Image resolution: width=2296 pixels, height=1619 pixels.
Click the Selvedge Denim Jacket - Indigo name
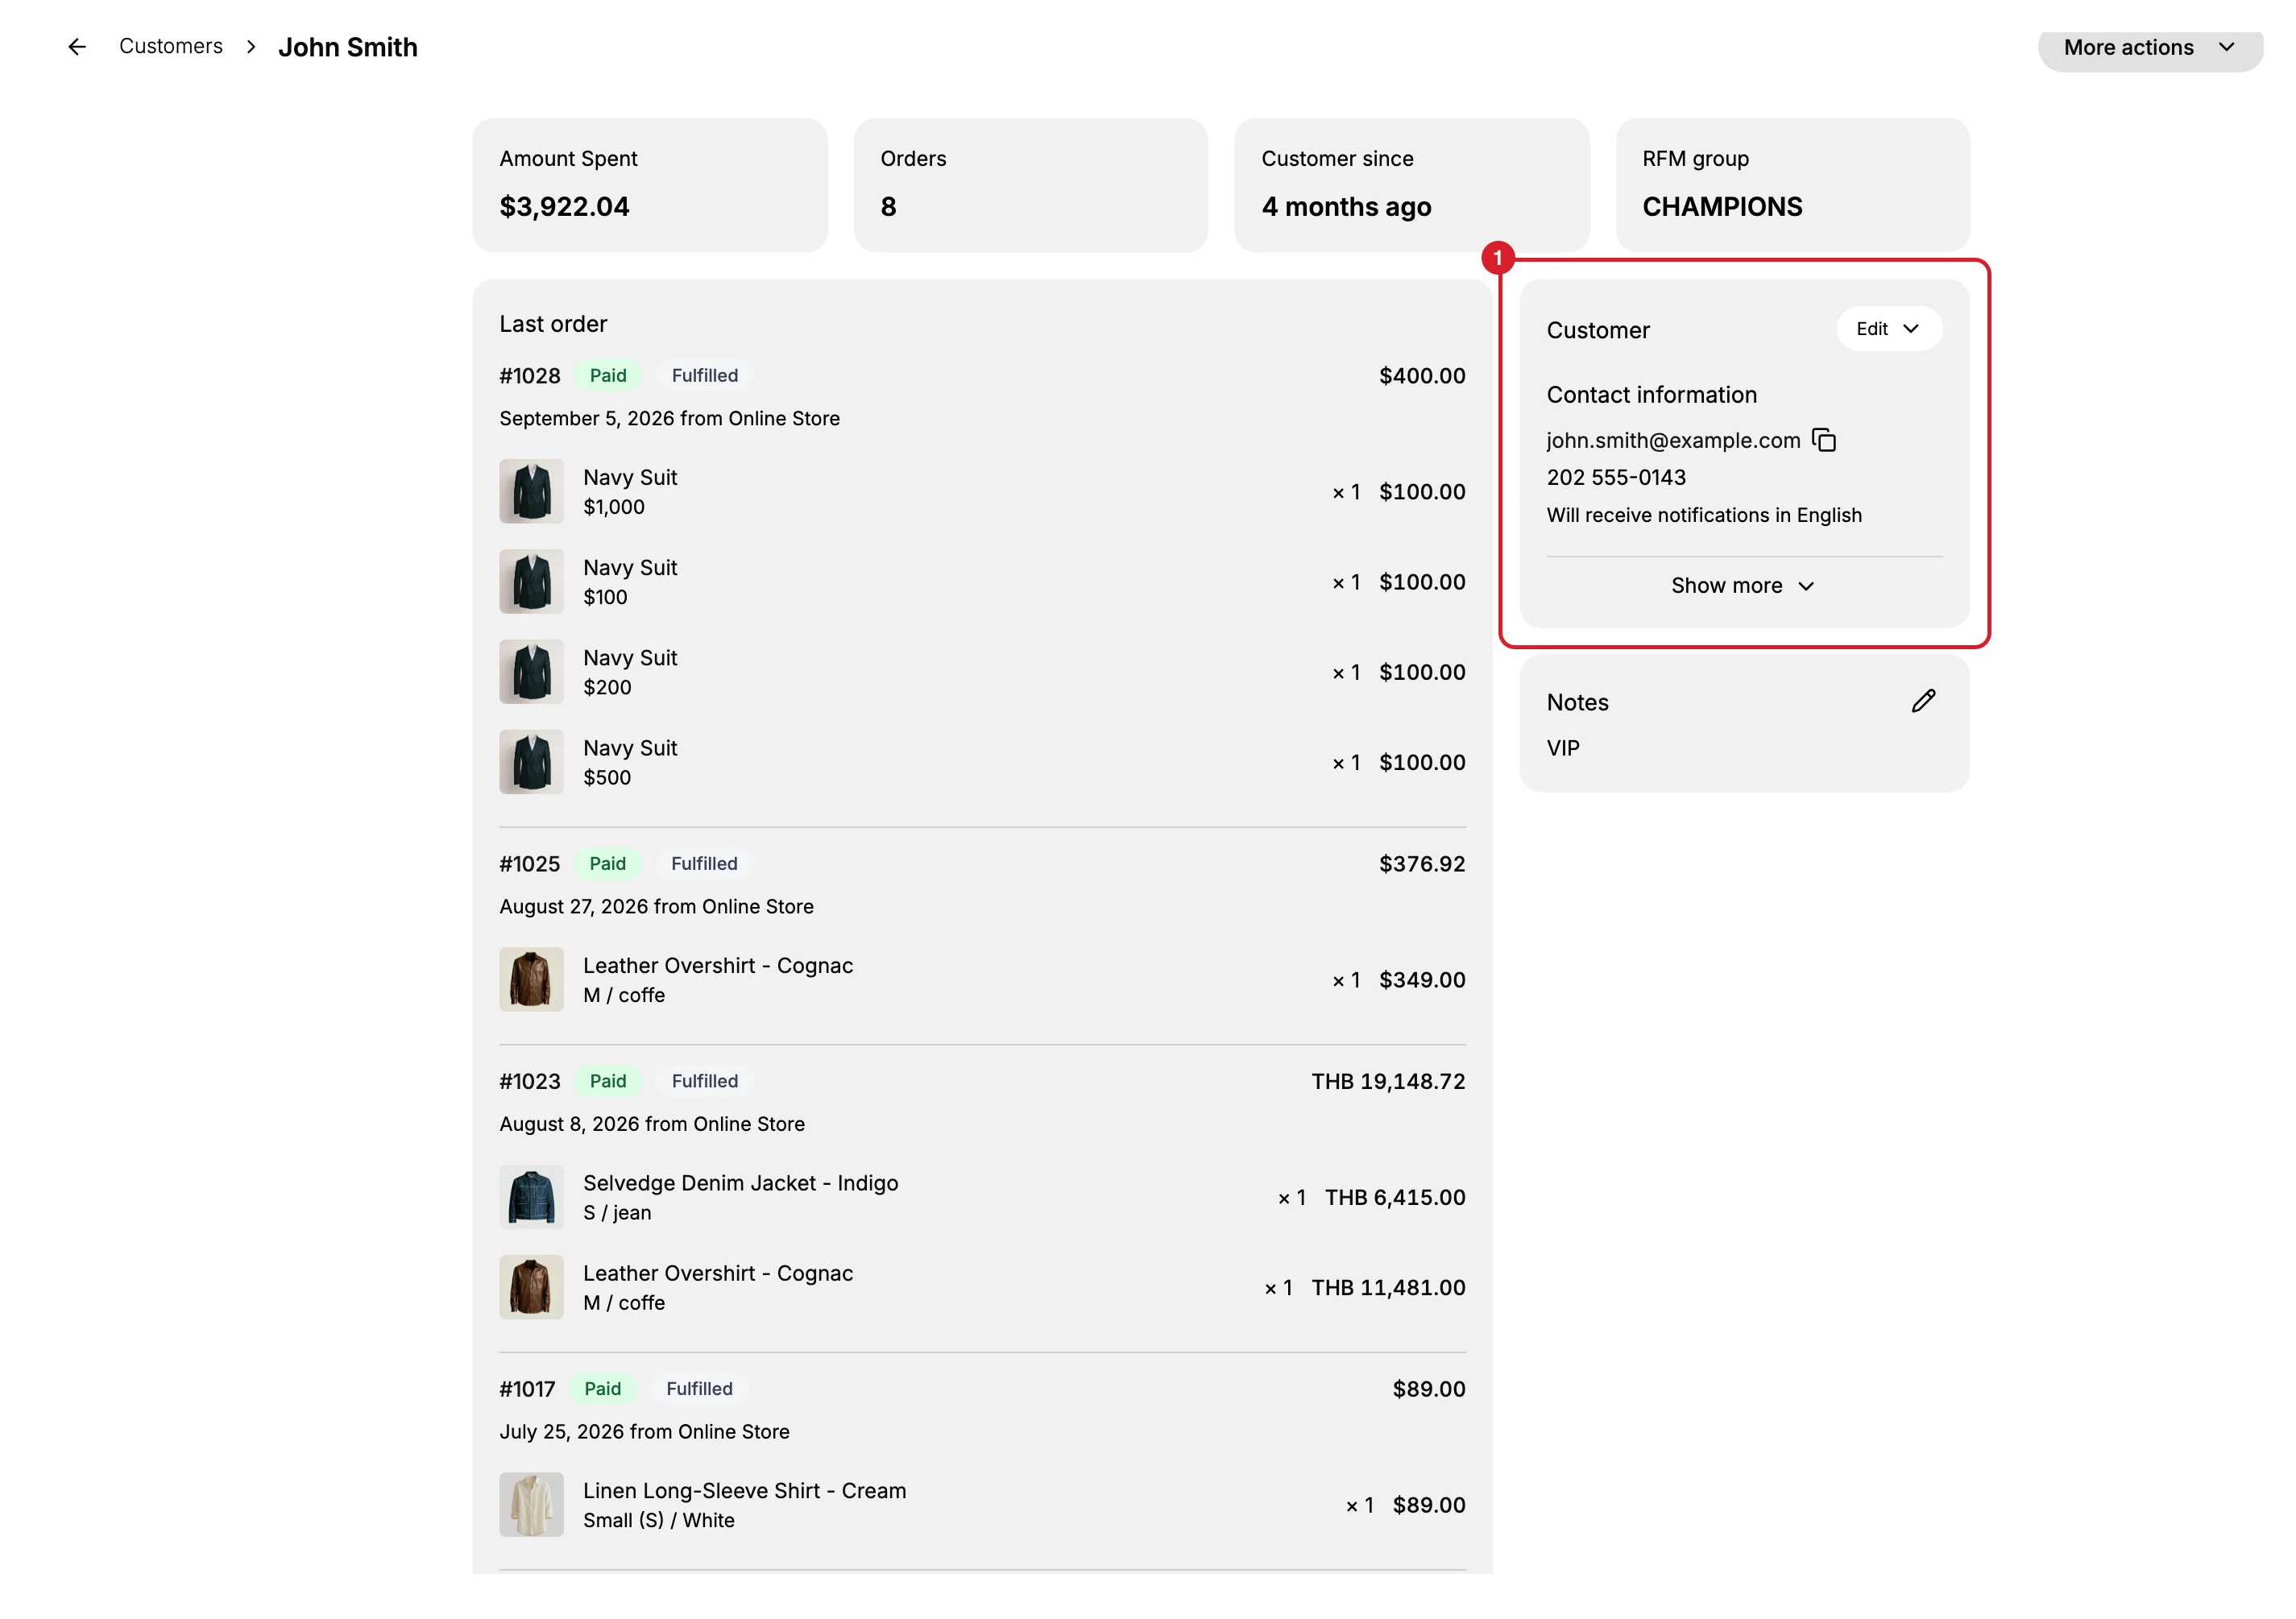[740, 1183]
